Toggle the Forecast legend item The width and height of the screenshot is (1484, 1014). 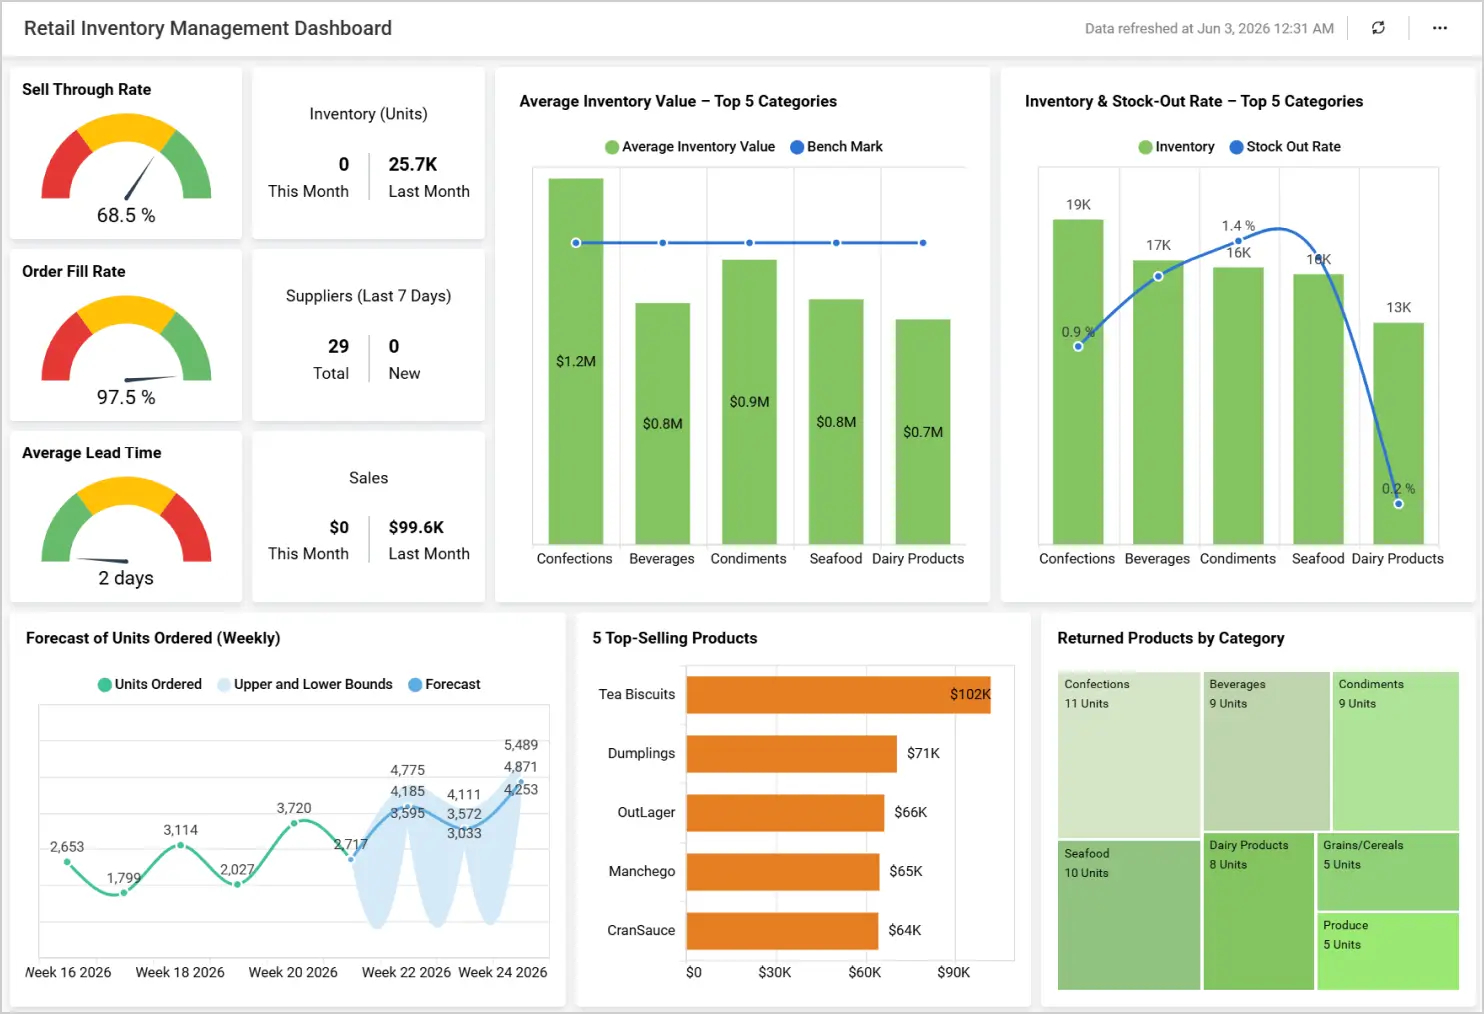[445, 685]
